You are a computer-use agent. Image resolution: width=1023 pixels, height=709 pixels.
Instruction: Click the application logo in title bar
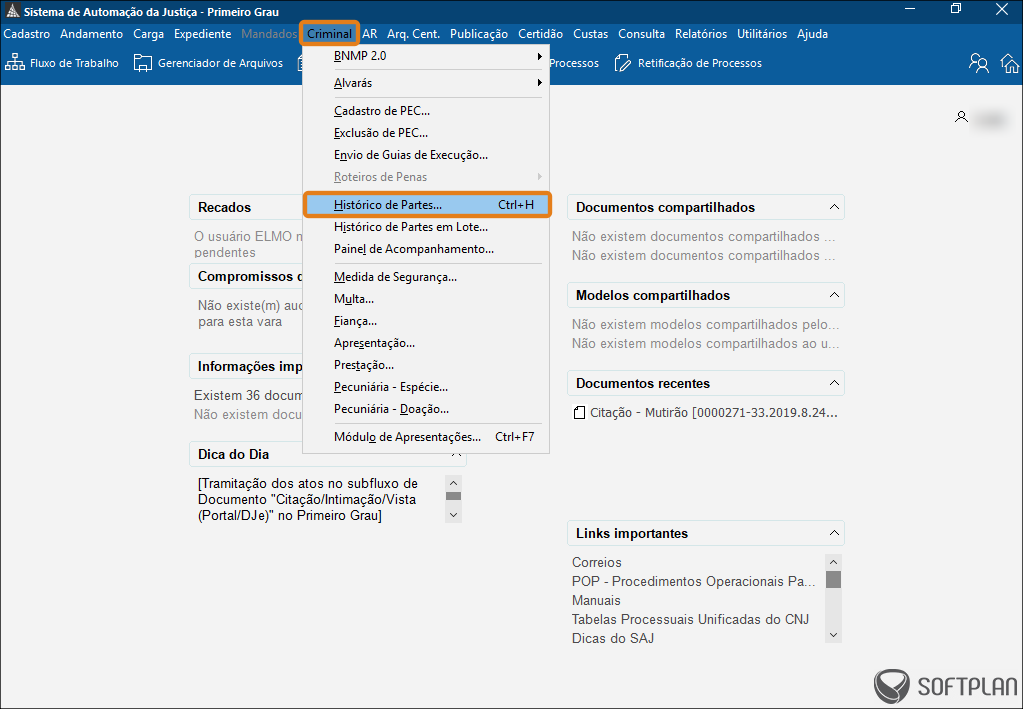(x=12, y=11)
